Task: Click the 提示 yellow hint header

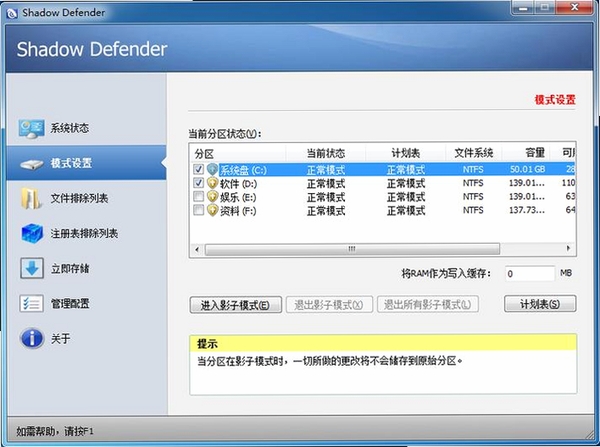Action: [x=383, y=343]
